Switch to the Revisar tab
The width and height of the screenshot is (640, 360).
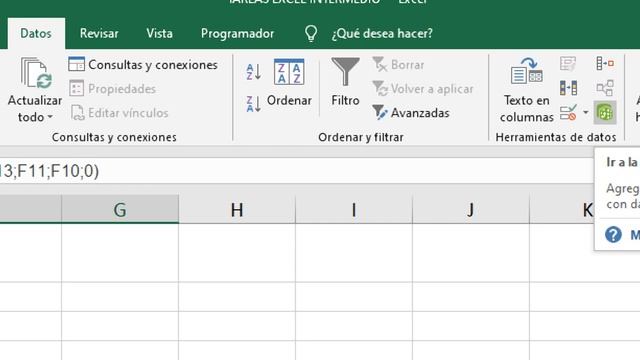(99, 33)
